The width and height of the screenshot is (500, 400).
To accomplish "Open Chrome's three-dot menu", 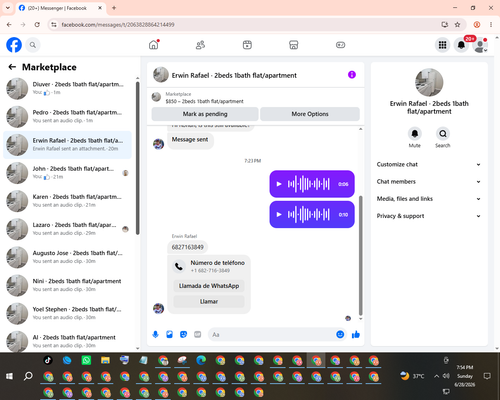I will pos(491,25).
